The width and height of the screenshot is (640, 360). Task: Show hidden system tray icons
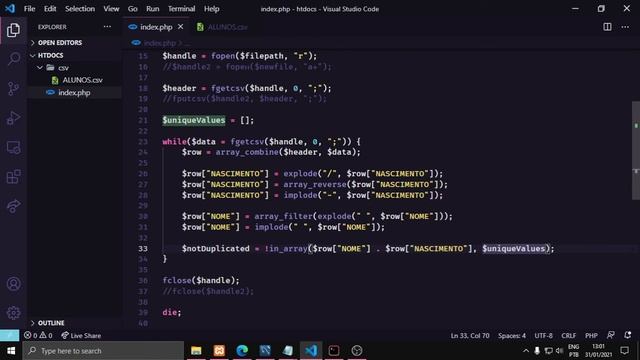click(526, 351)
